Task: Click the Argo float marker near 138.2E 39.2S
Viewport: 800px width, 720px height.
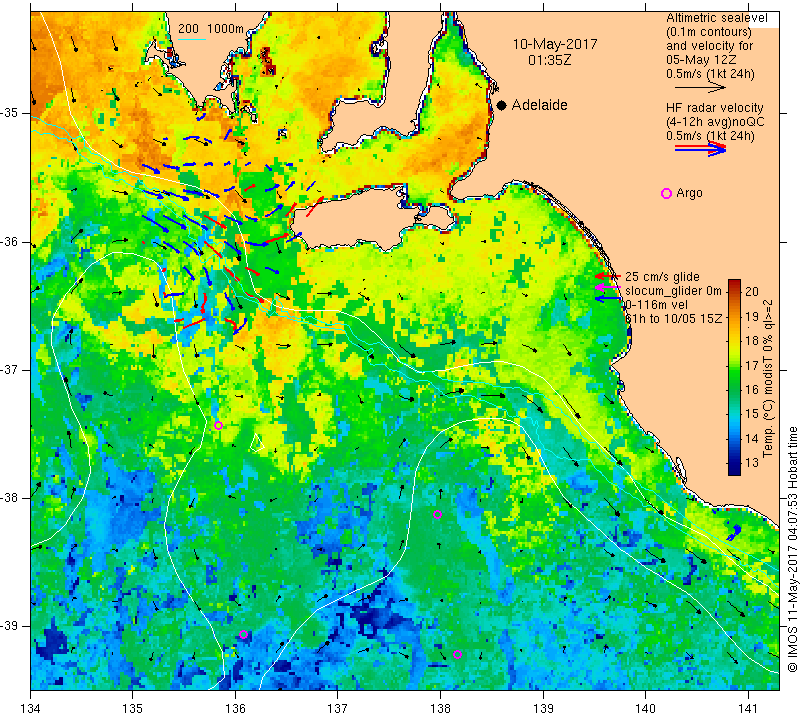Action: [457, 655]
